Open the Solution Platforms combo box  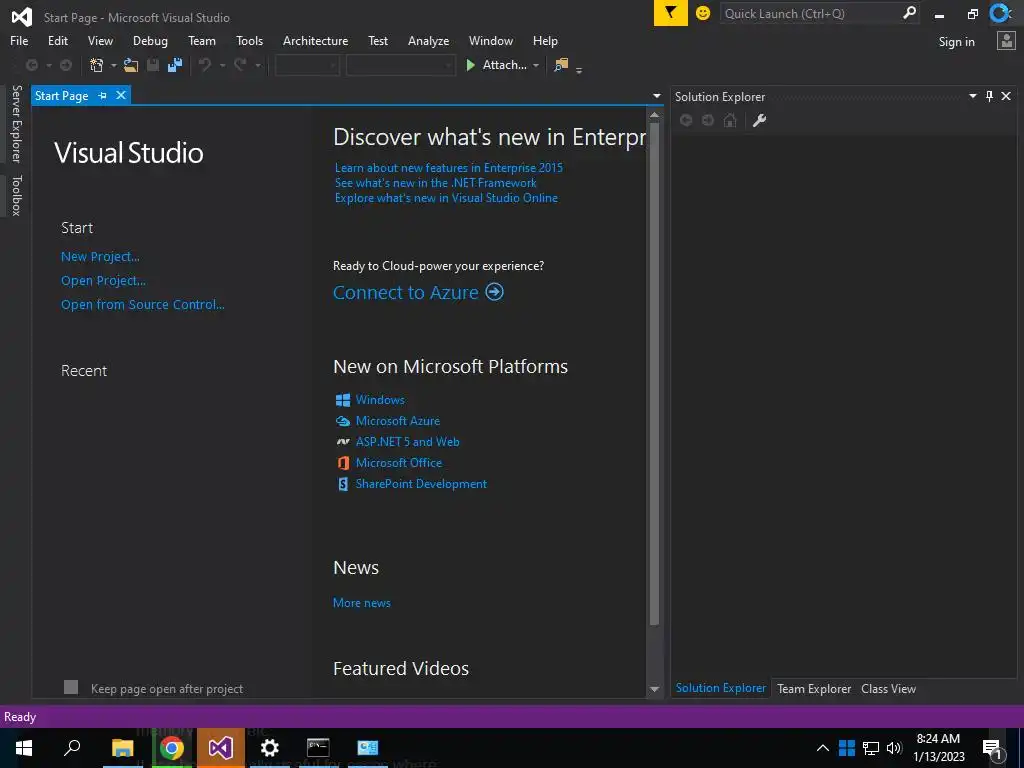[400, 65]
